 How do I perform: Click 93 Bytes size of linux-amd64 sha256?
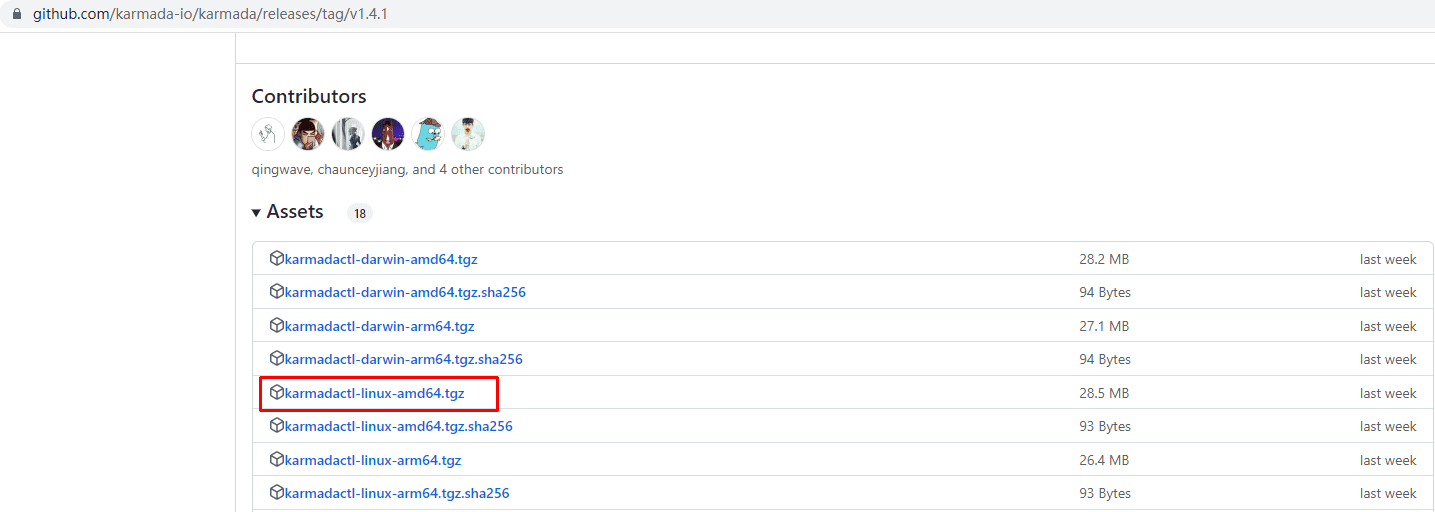(x=1105, y=426)
